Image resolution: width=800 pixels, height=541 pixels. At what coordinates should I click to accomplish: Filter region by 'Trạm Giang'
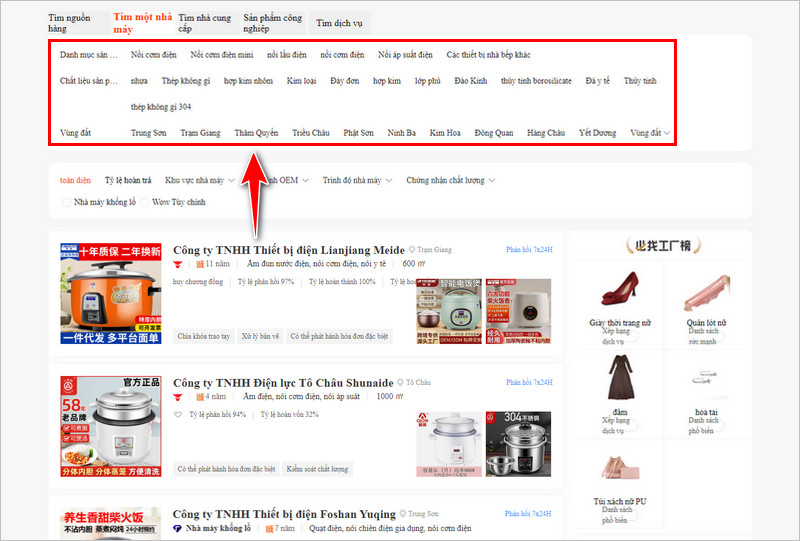click(200, 133)
